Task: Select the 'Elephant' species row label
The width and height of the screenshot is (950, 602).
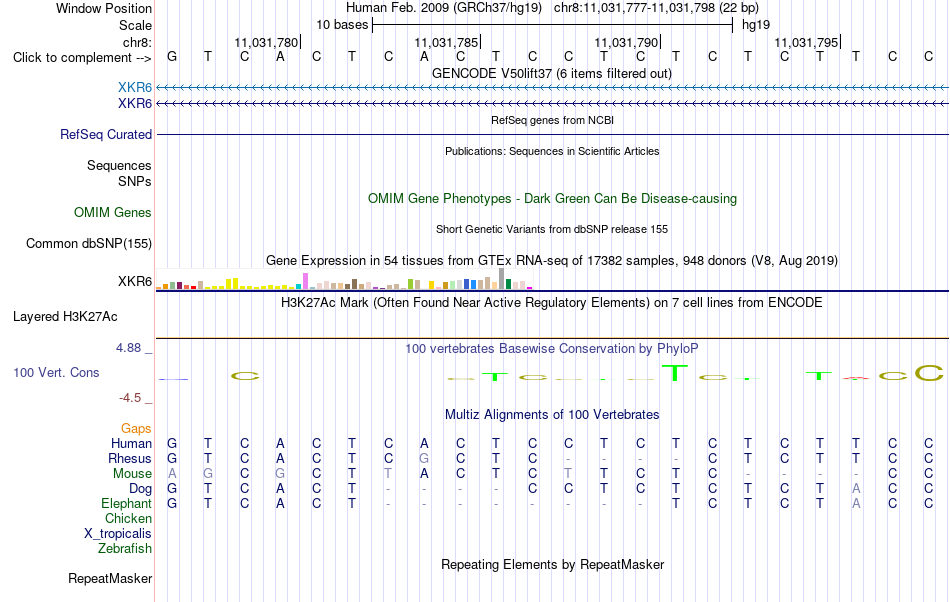Action: click(x=126, y=504)
